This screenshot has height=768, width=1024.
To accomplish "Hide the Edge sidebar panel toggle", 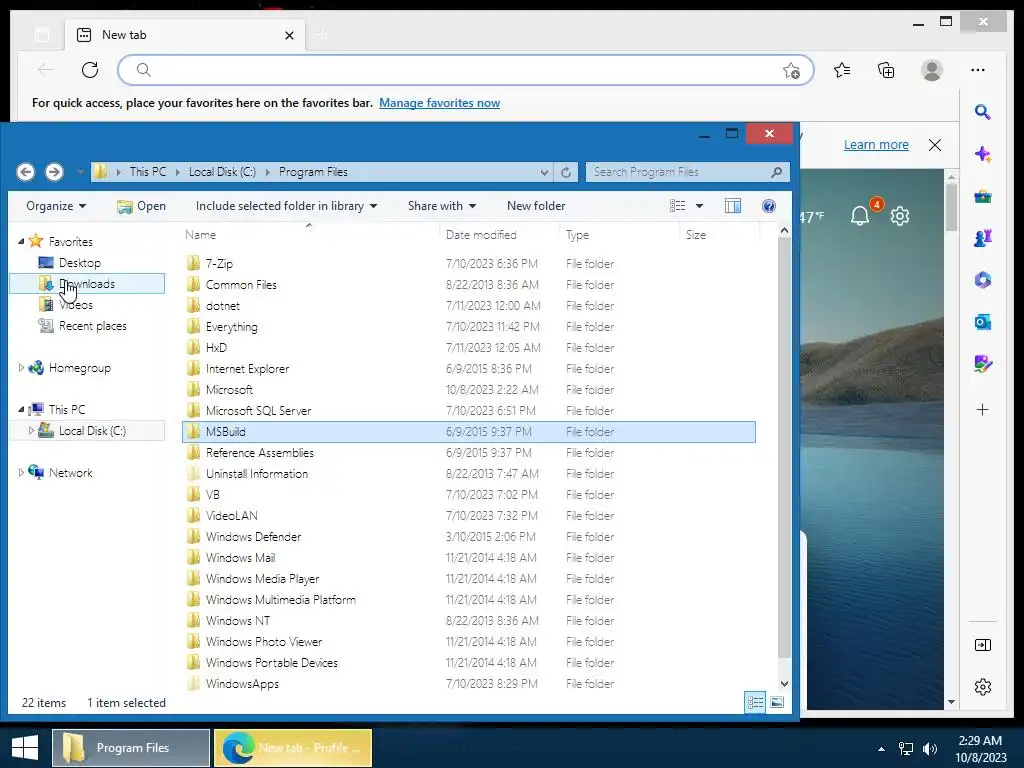I will (982, 645).
